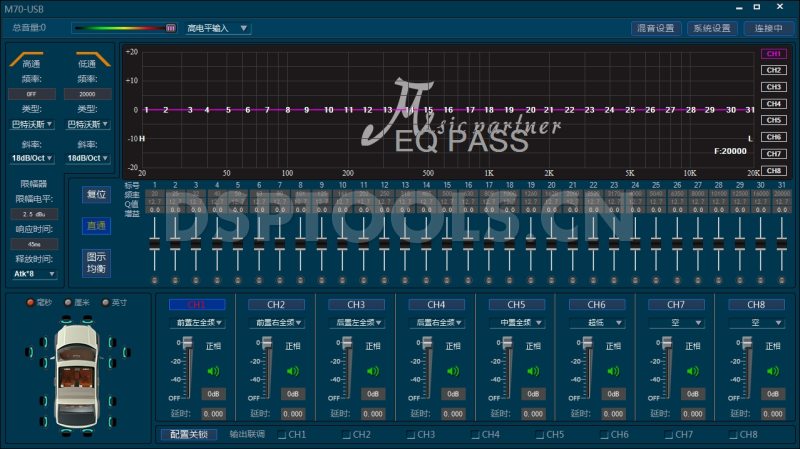800x449 pixels.
Task: Toggle the CH6 正相 phase label
Action: click(613, 346)
